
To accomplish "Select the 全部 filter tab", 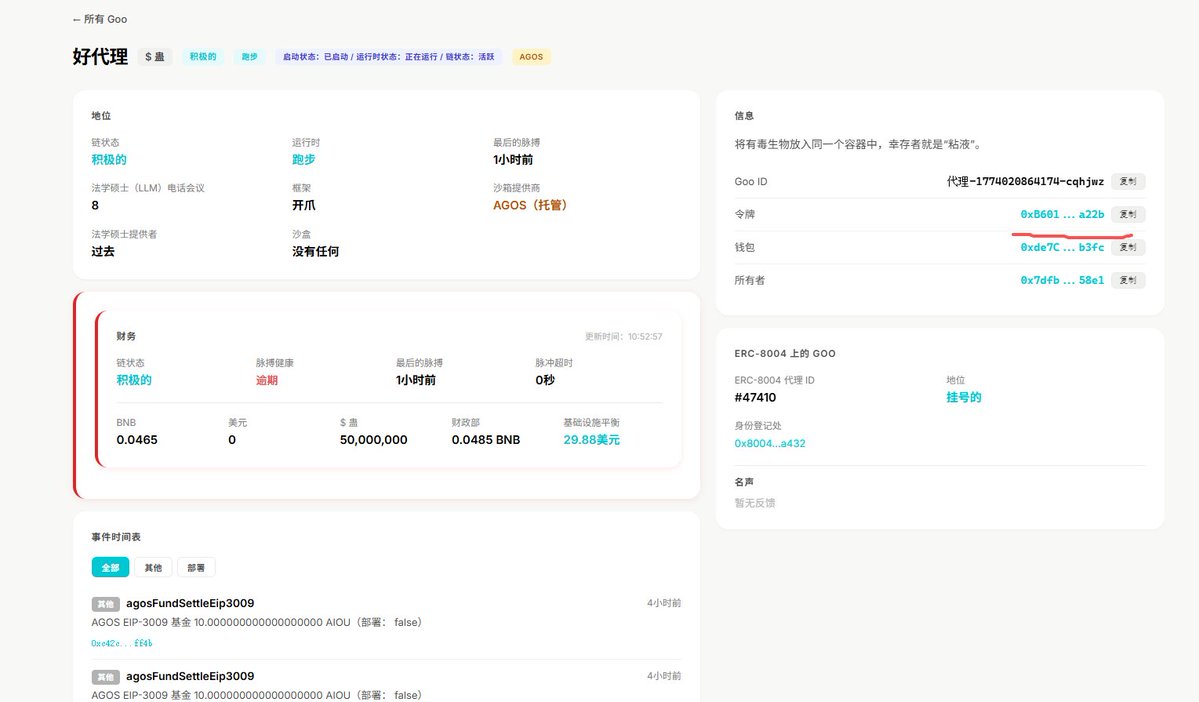I will coord(110,567).
